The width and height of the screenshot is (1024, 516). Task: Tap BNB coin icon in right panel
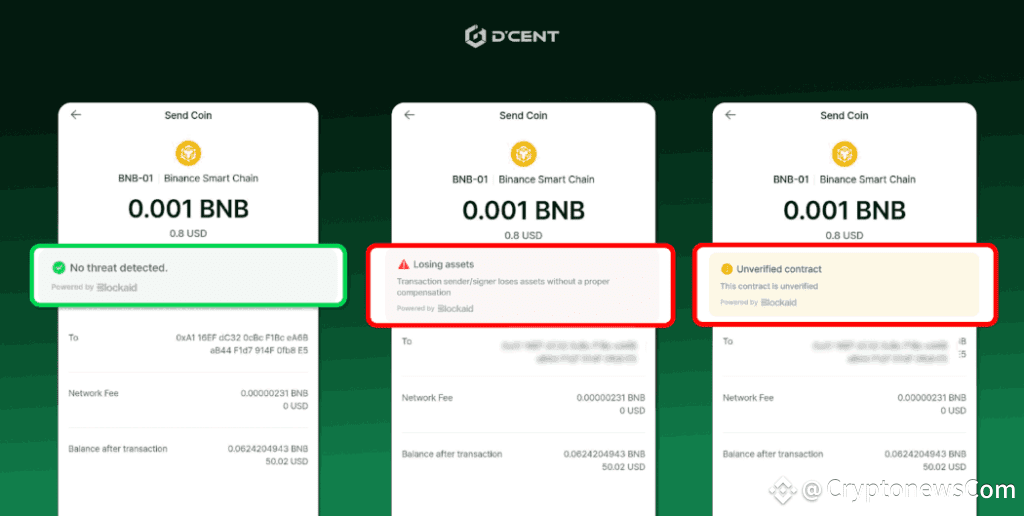coord(844,154)
